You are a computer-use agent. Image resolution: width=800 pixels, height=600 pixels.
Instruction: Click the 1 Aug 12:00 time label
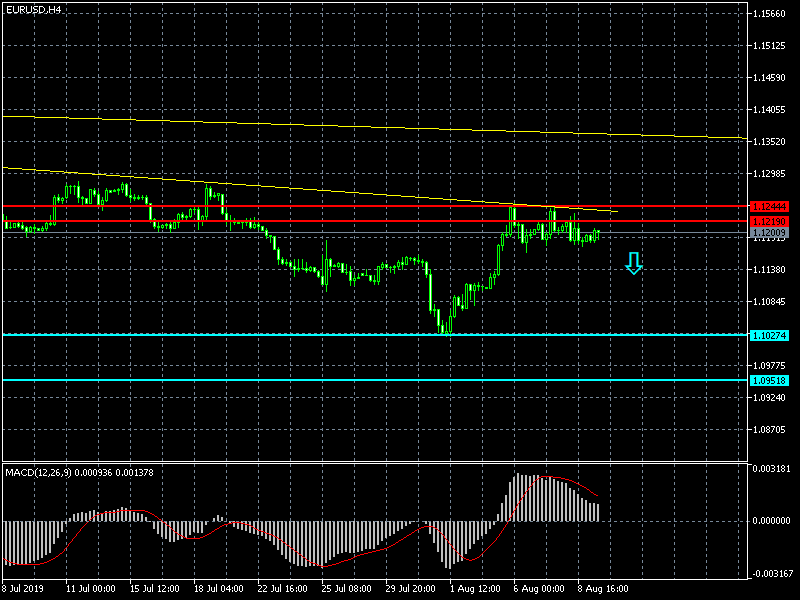(476, 589)
